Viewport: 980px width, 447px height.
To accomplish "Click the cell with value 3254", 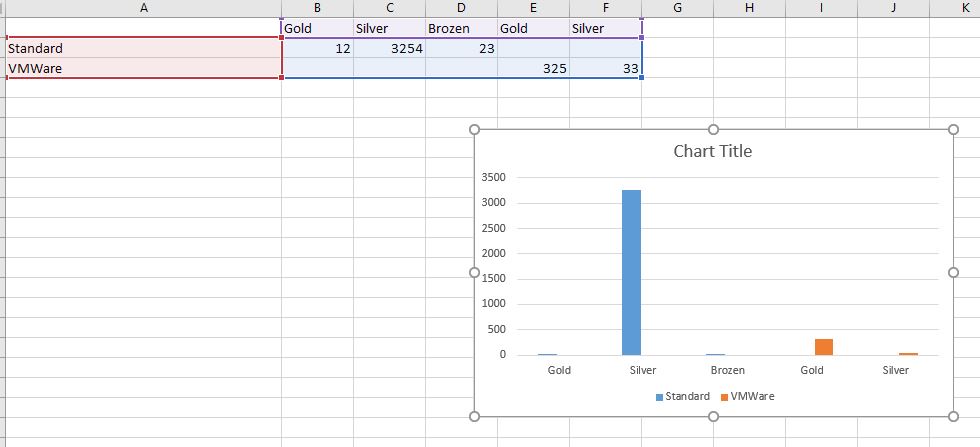I will (x=389, y=48).
